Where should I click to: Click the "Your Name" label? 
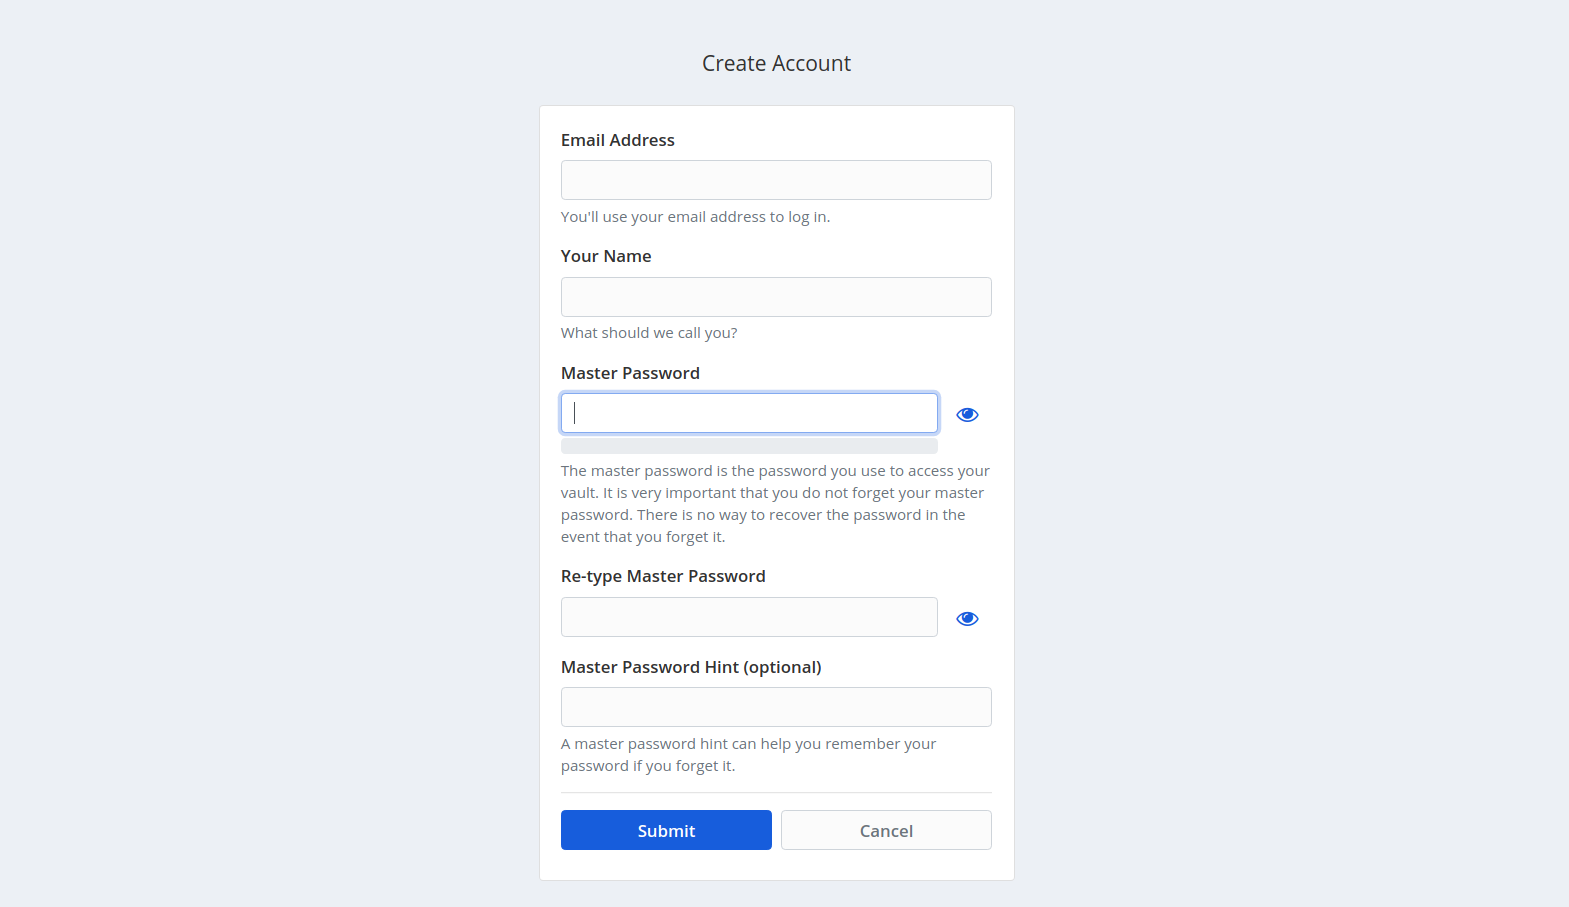coord(605,256)
